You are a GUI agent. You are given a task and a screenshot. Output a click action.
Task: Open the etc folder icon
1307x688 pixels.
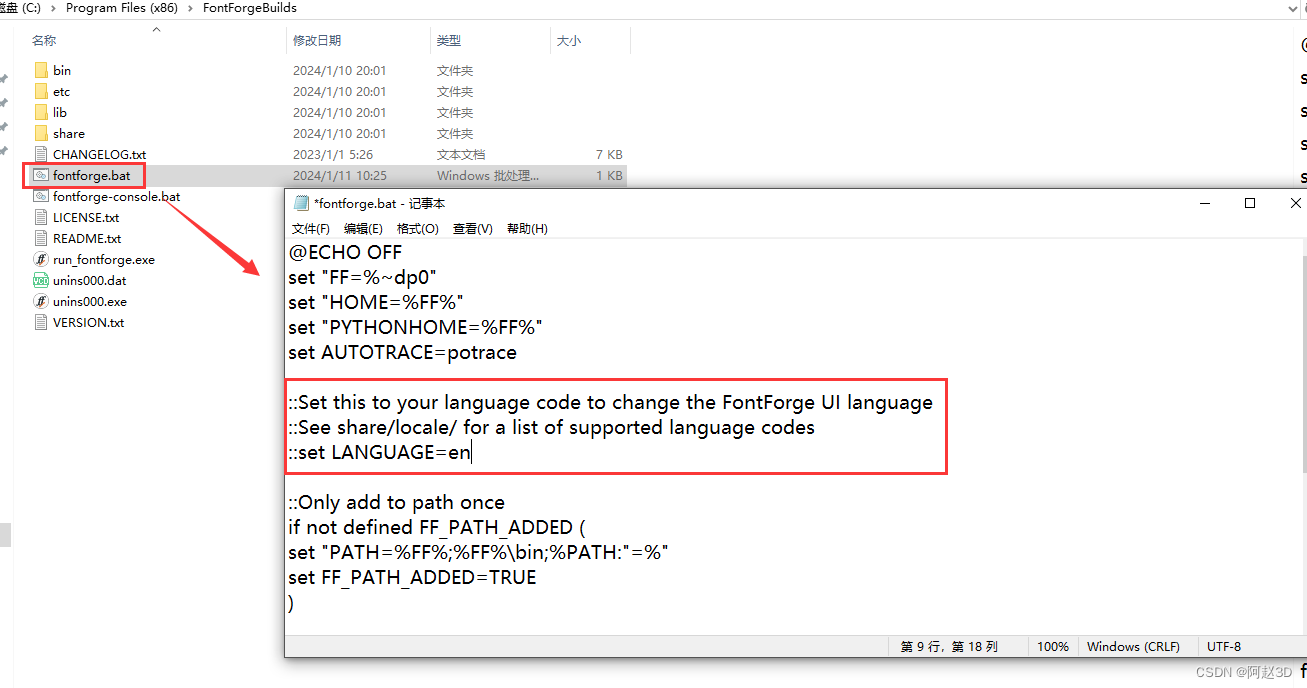coord(41,91)
